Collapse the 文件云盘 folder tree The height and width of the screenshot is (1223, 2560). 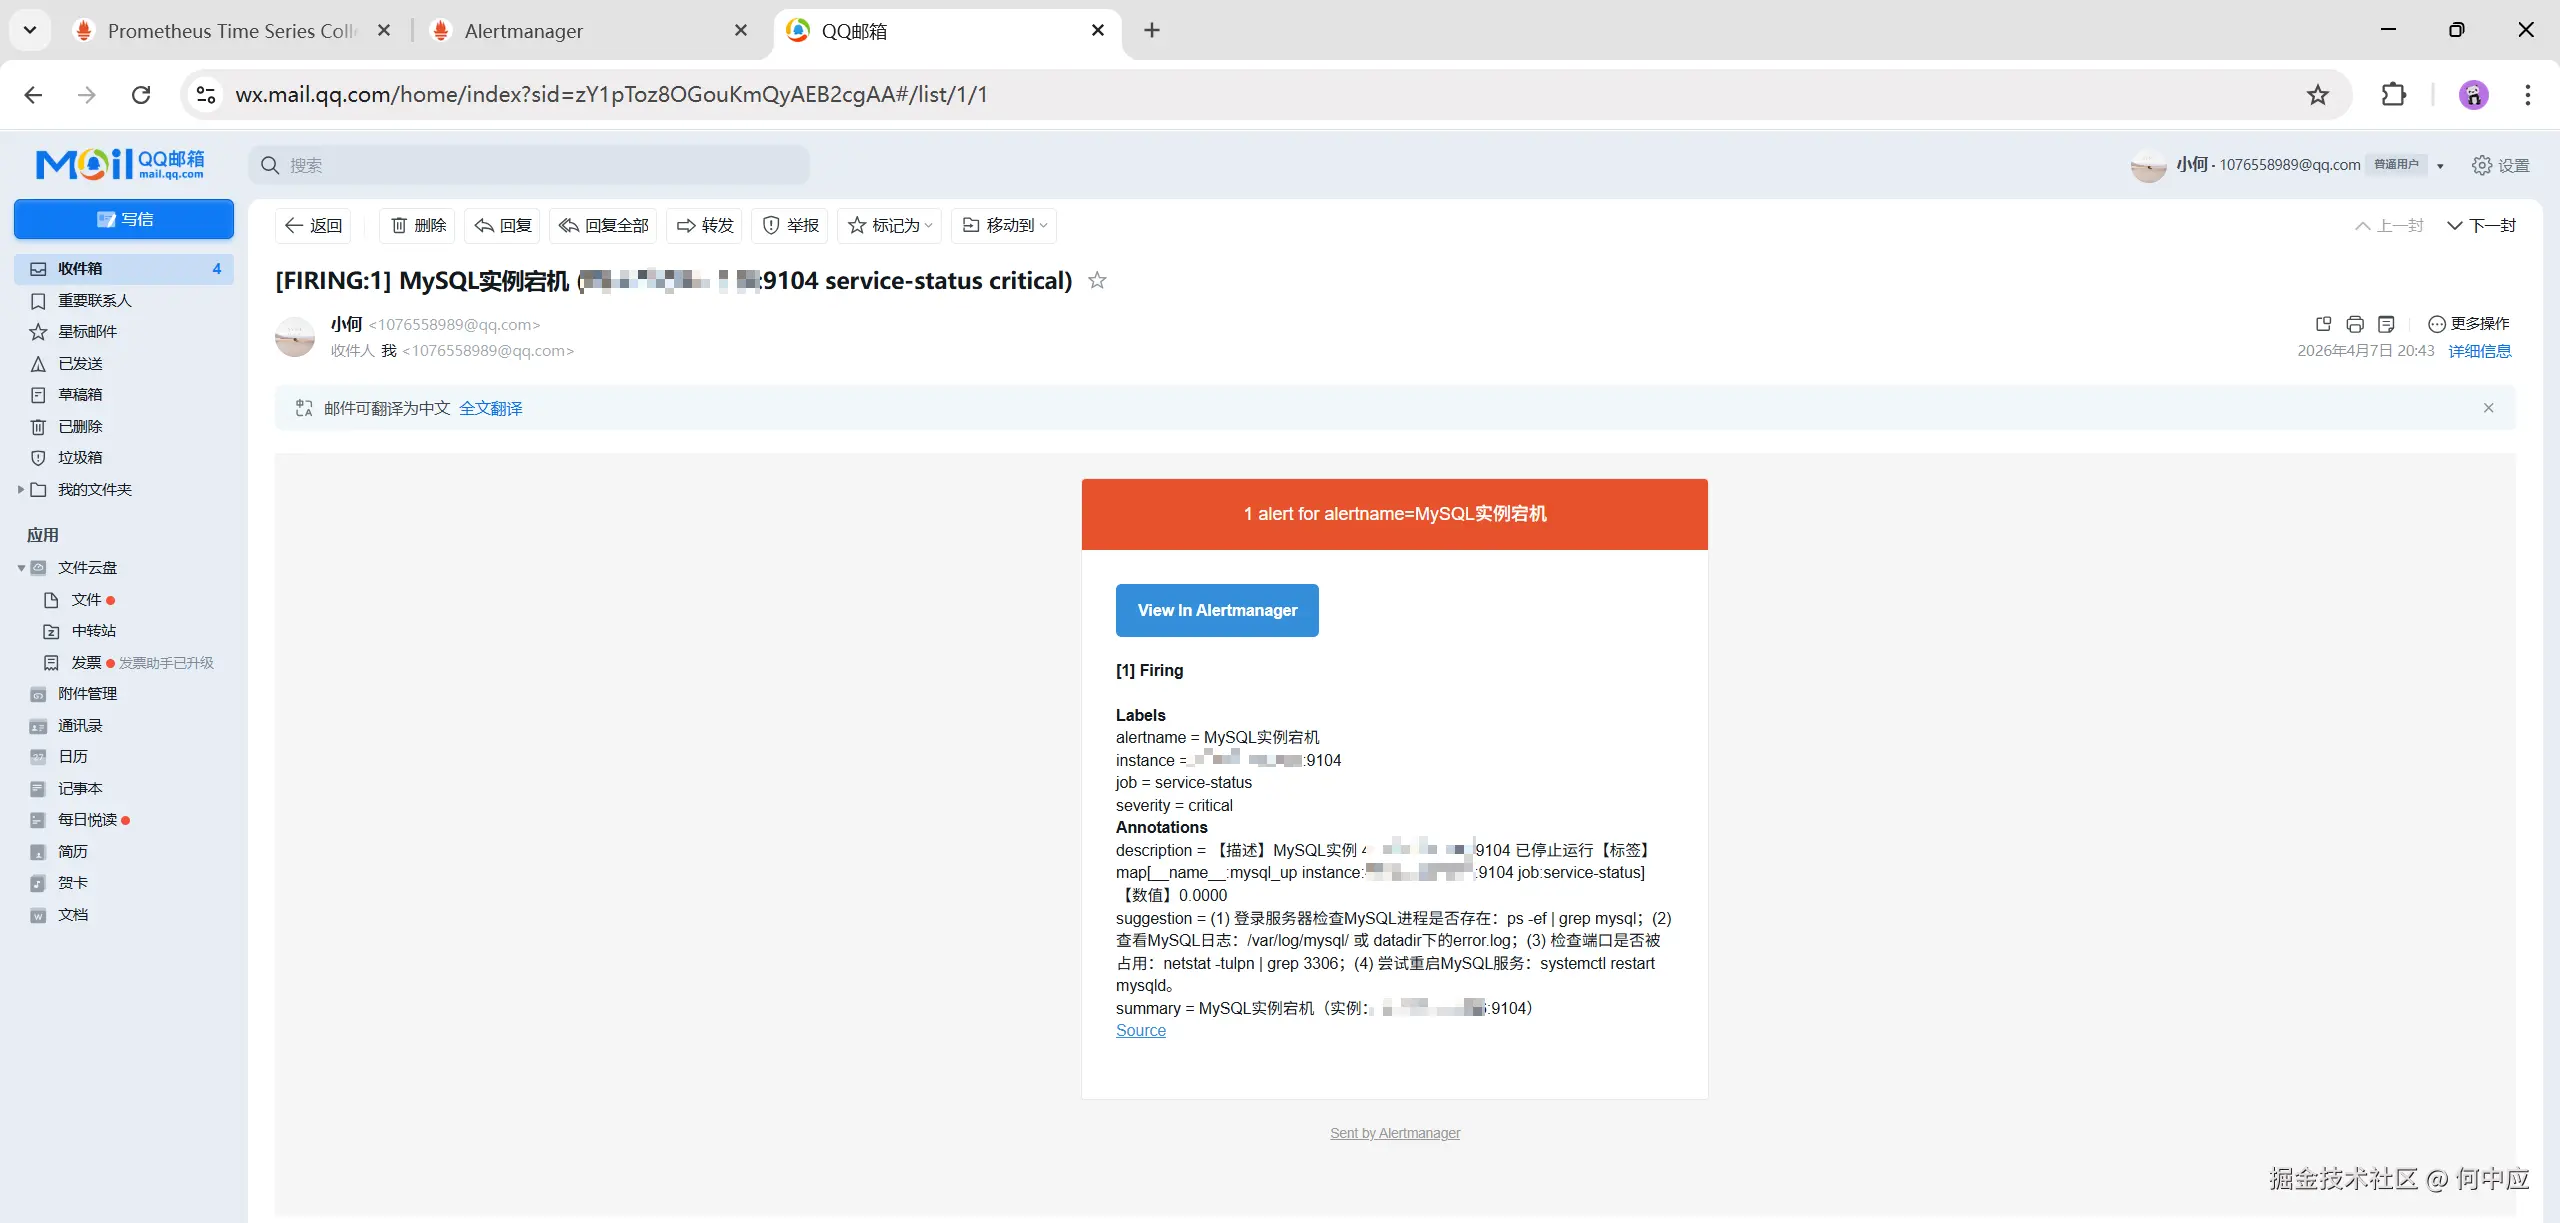20,567
